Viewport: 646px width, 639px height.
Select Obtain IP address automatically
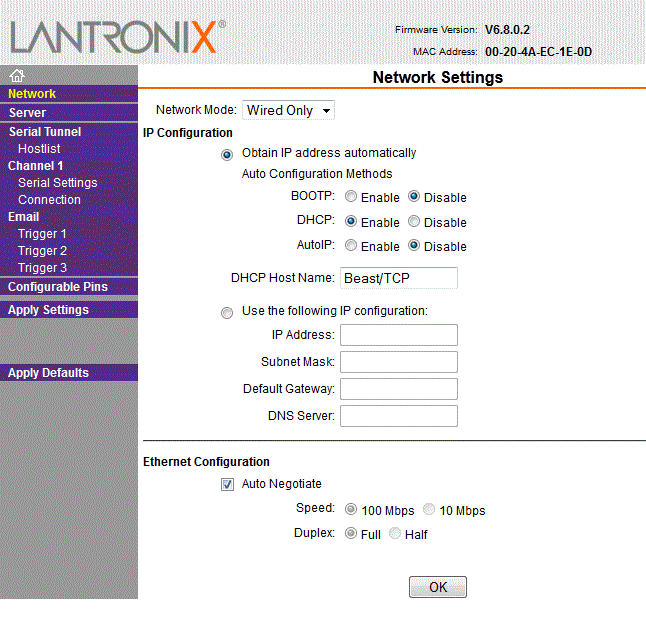(x=227, y=155)
